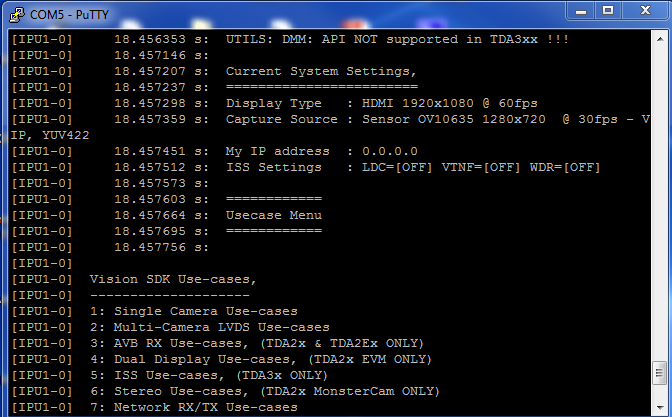Click the Single Camera Use-cases line
672x417 pixels.
click(194, 311)
